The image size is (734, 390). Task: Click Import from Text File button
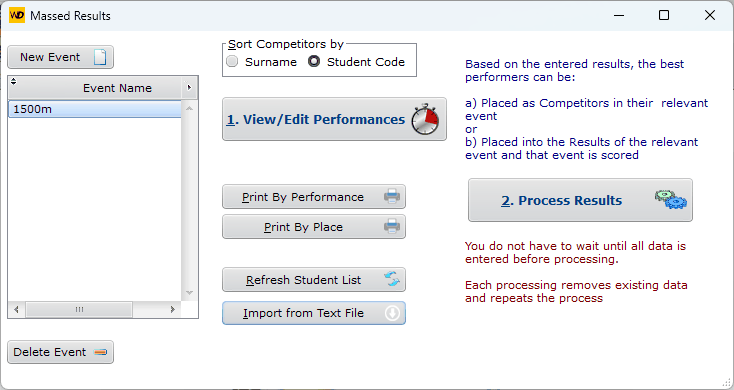314,313
